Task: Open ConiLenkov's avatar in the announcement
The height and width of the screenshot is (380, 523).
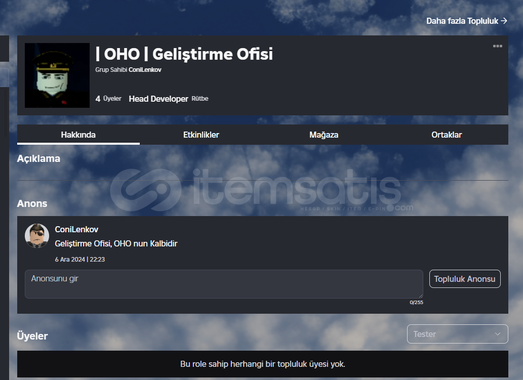Action: coord(37,236)
